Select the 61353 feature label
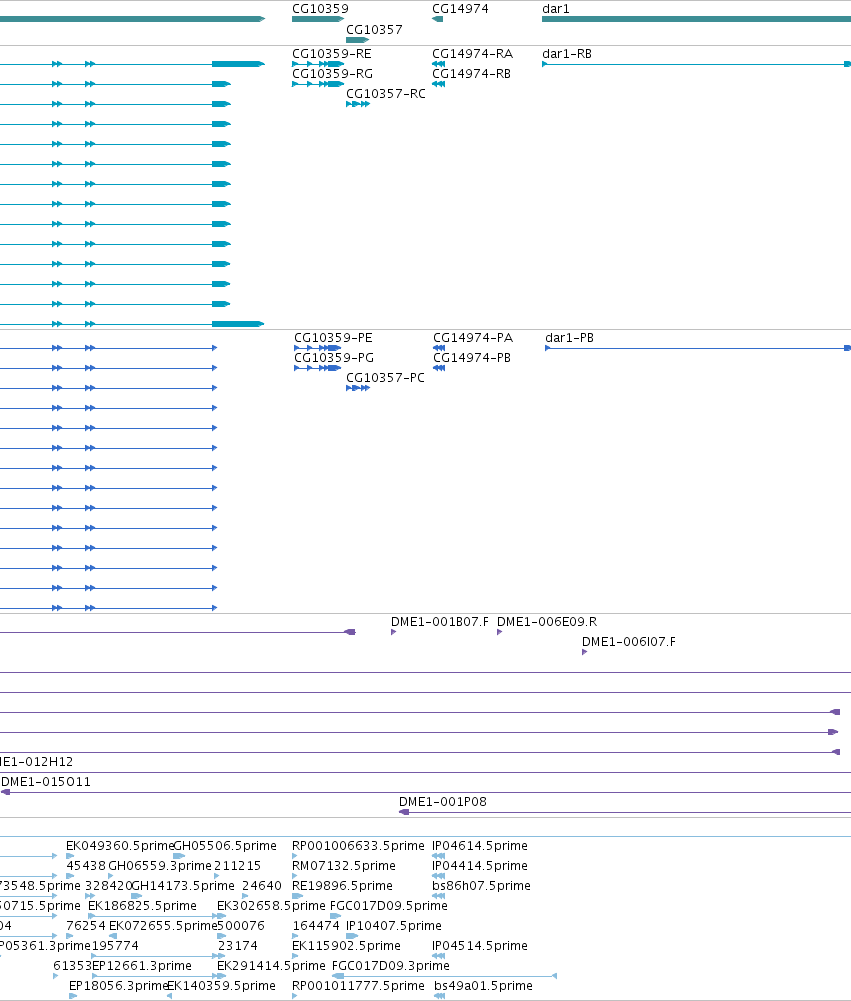Screen dimensions: 851x1001 coord(72,966)
